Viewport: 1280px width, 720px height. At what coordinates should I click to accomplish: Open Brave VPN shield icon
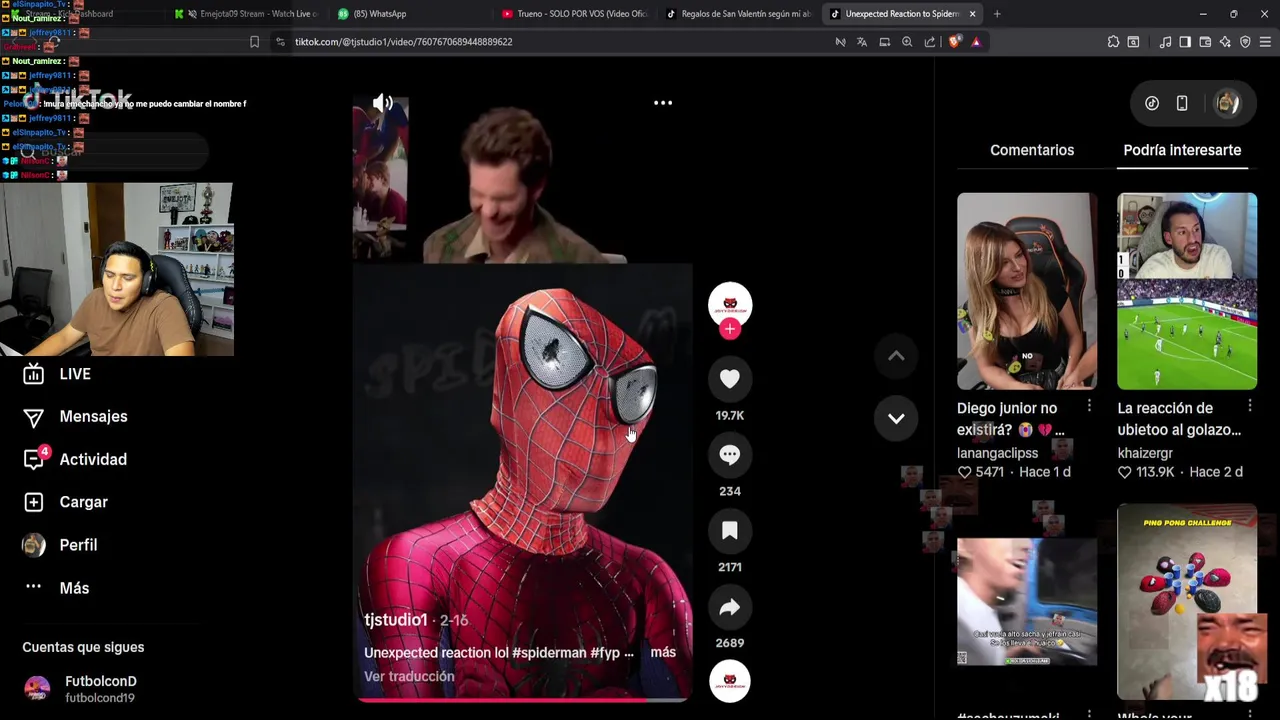tap(1245, 42)
